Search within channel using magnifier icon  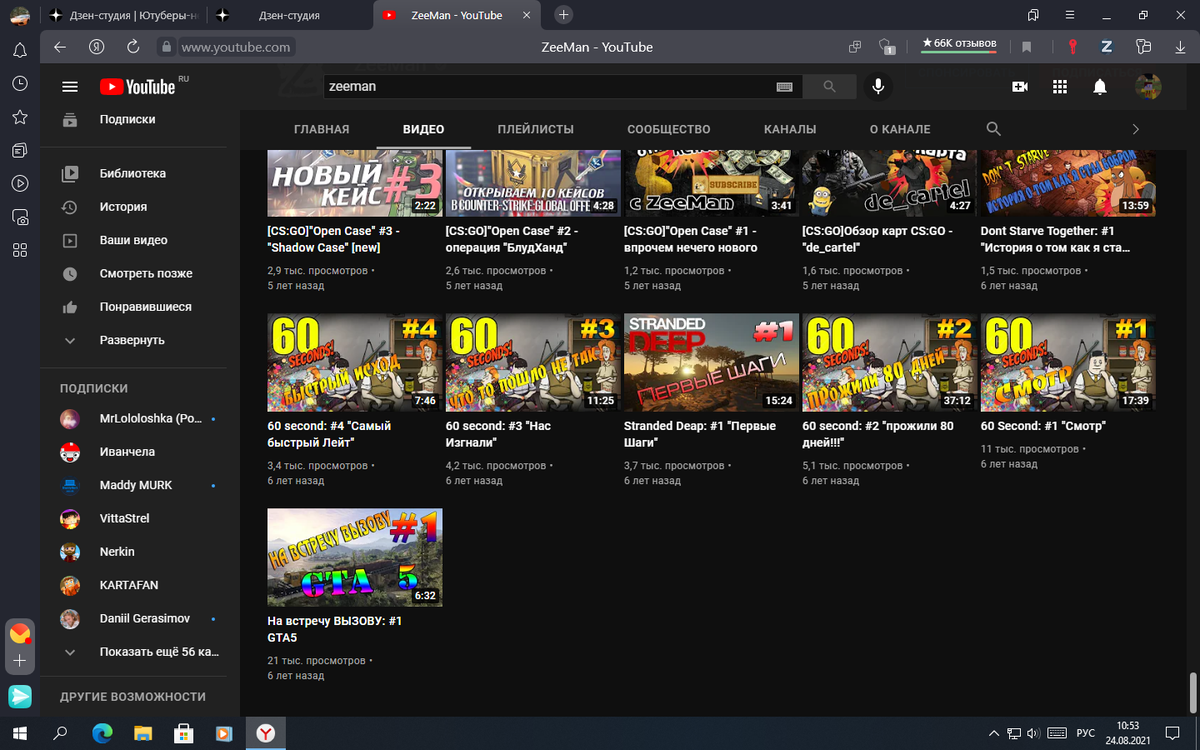[993, 129]
